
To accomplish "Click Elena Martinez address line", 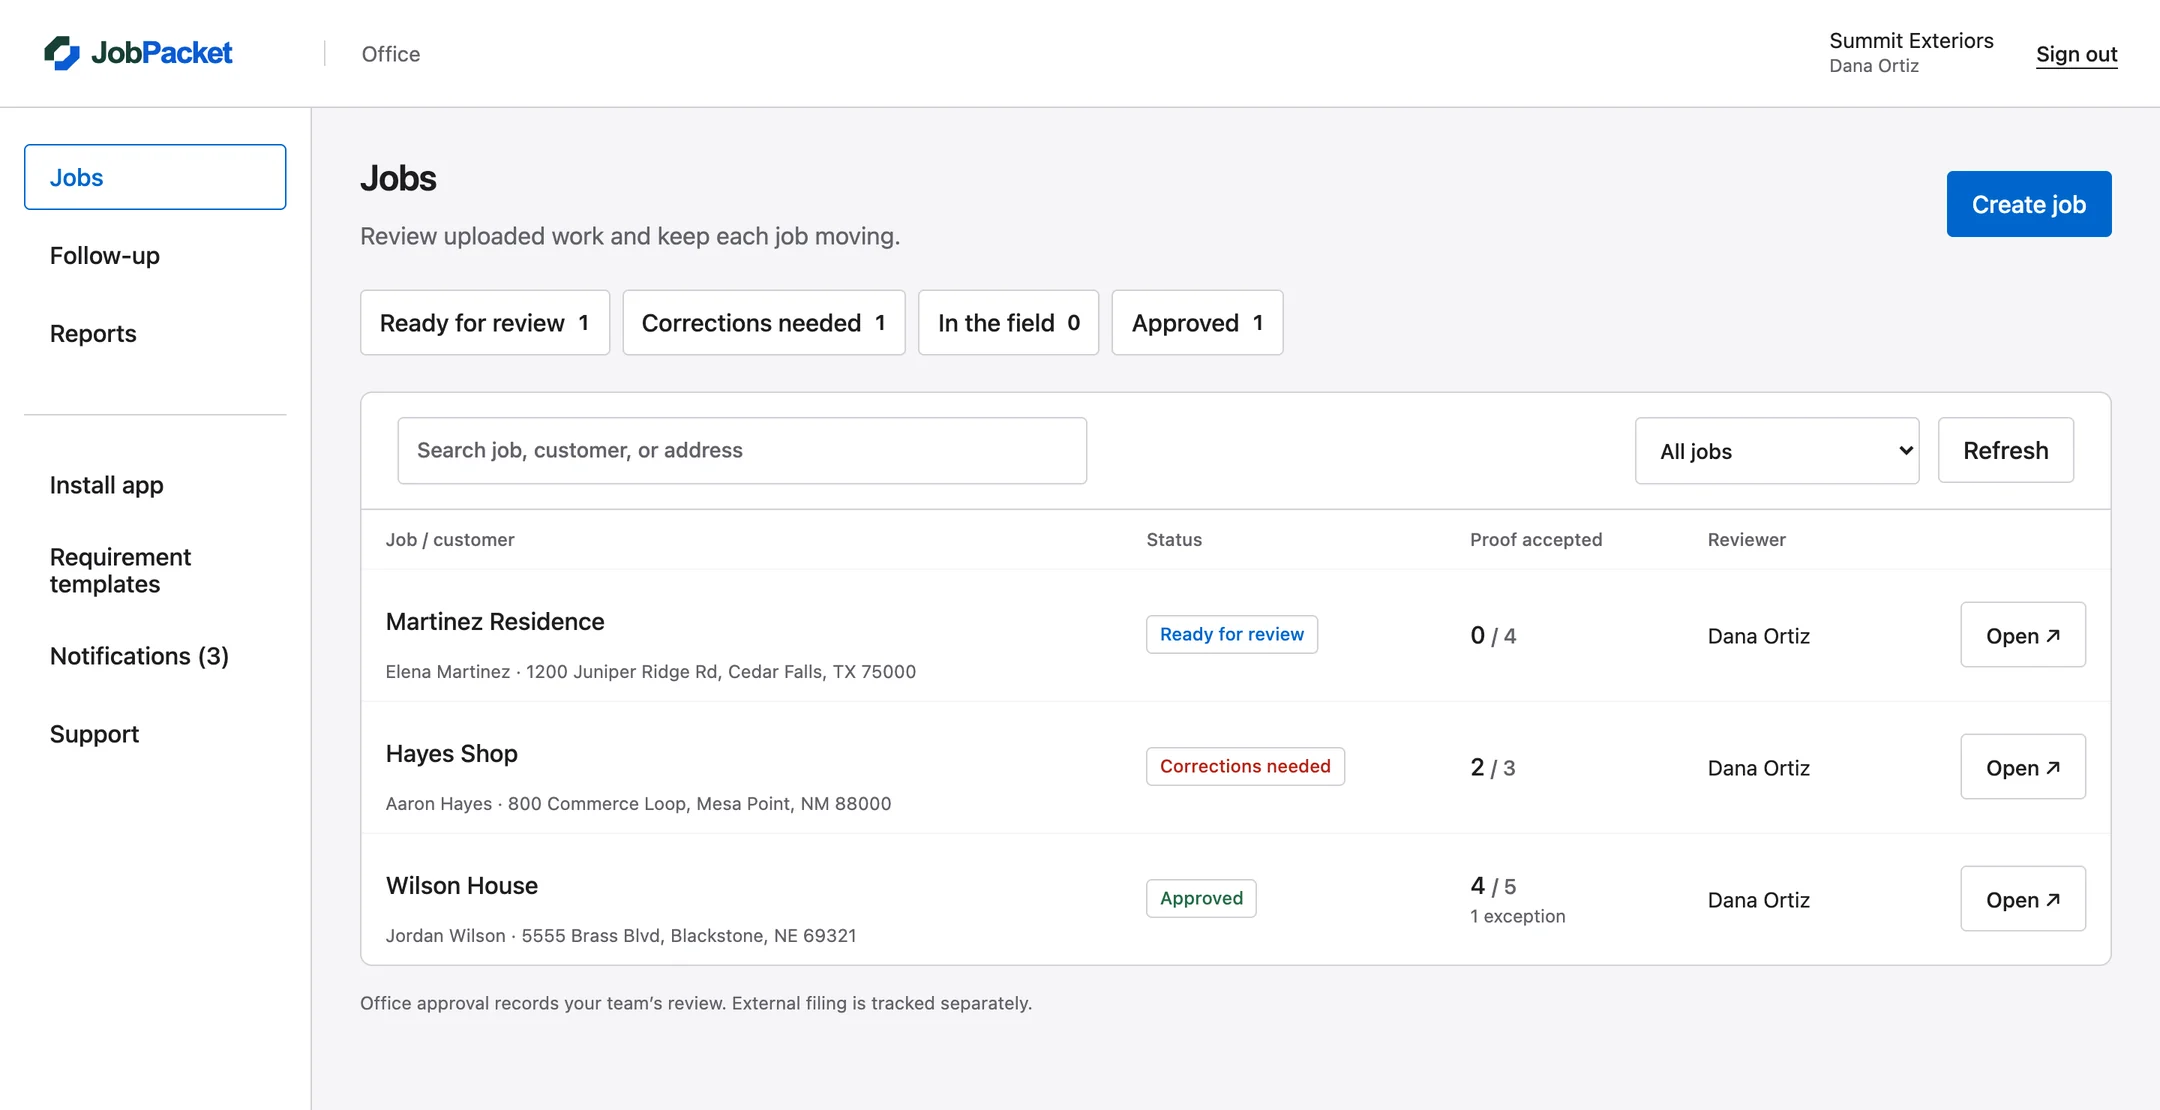I will (x=651, y=672).
